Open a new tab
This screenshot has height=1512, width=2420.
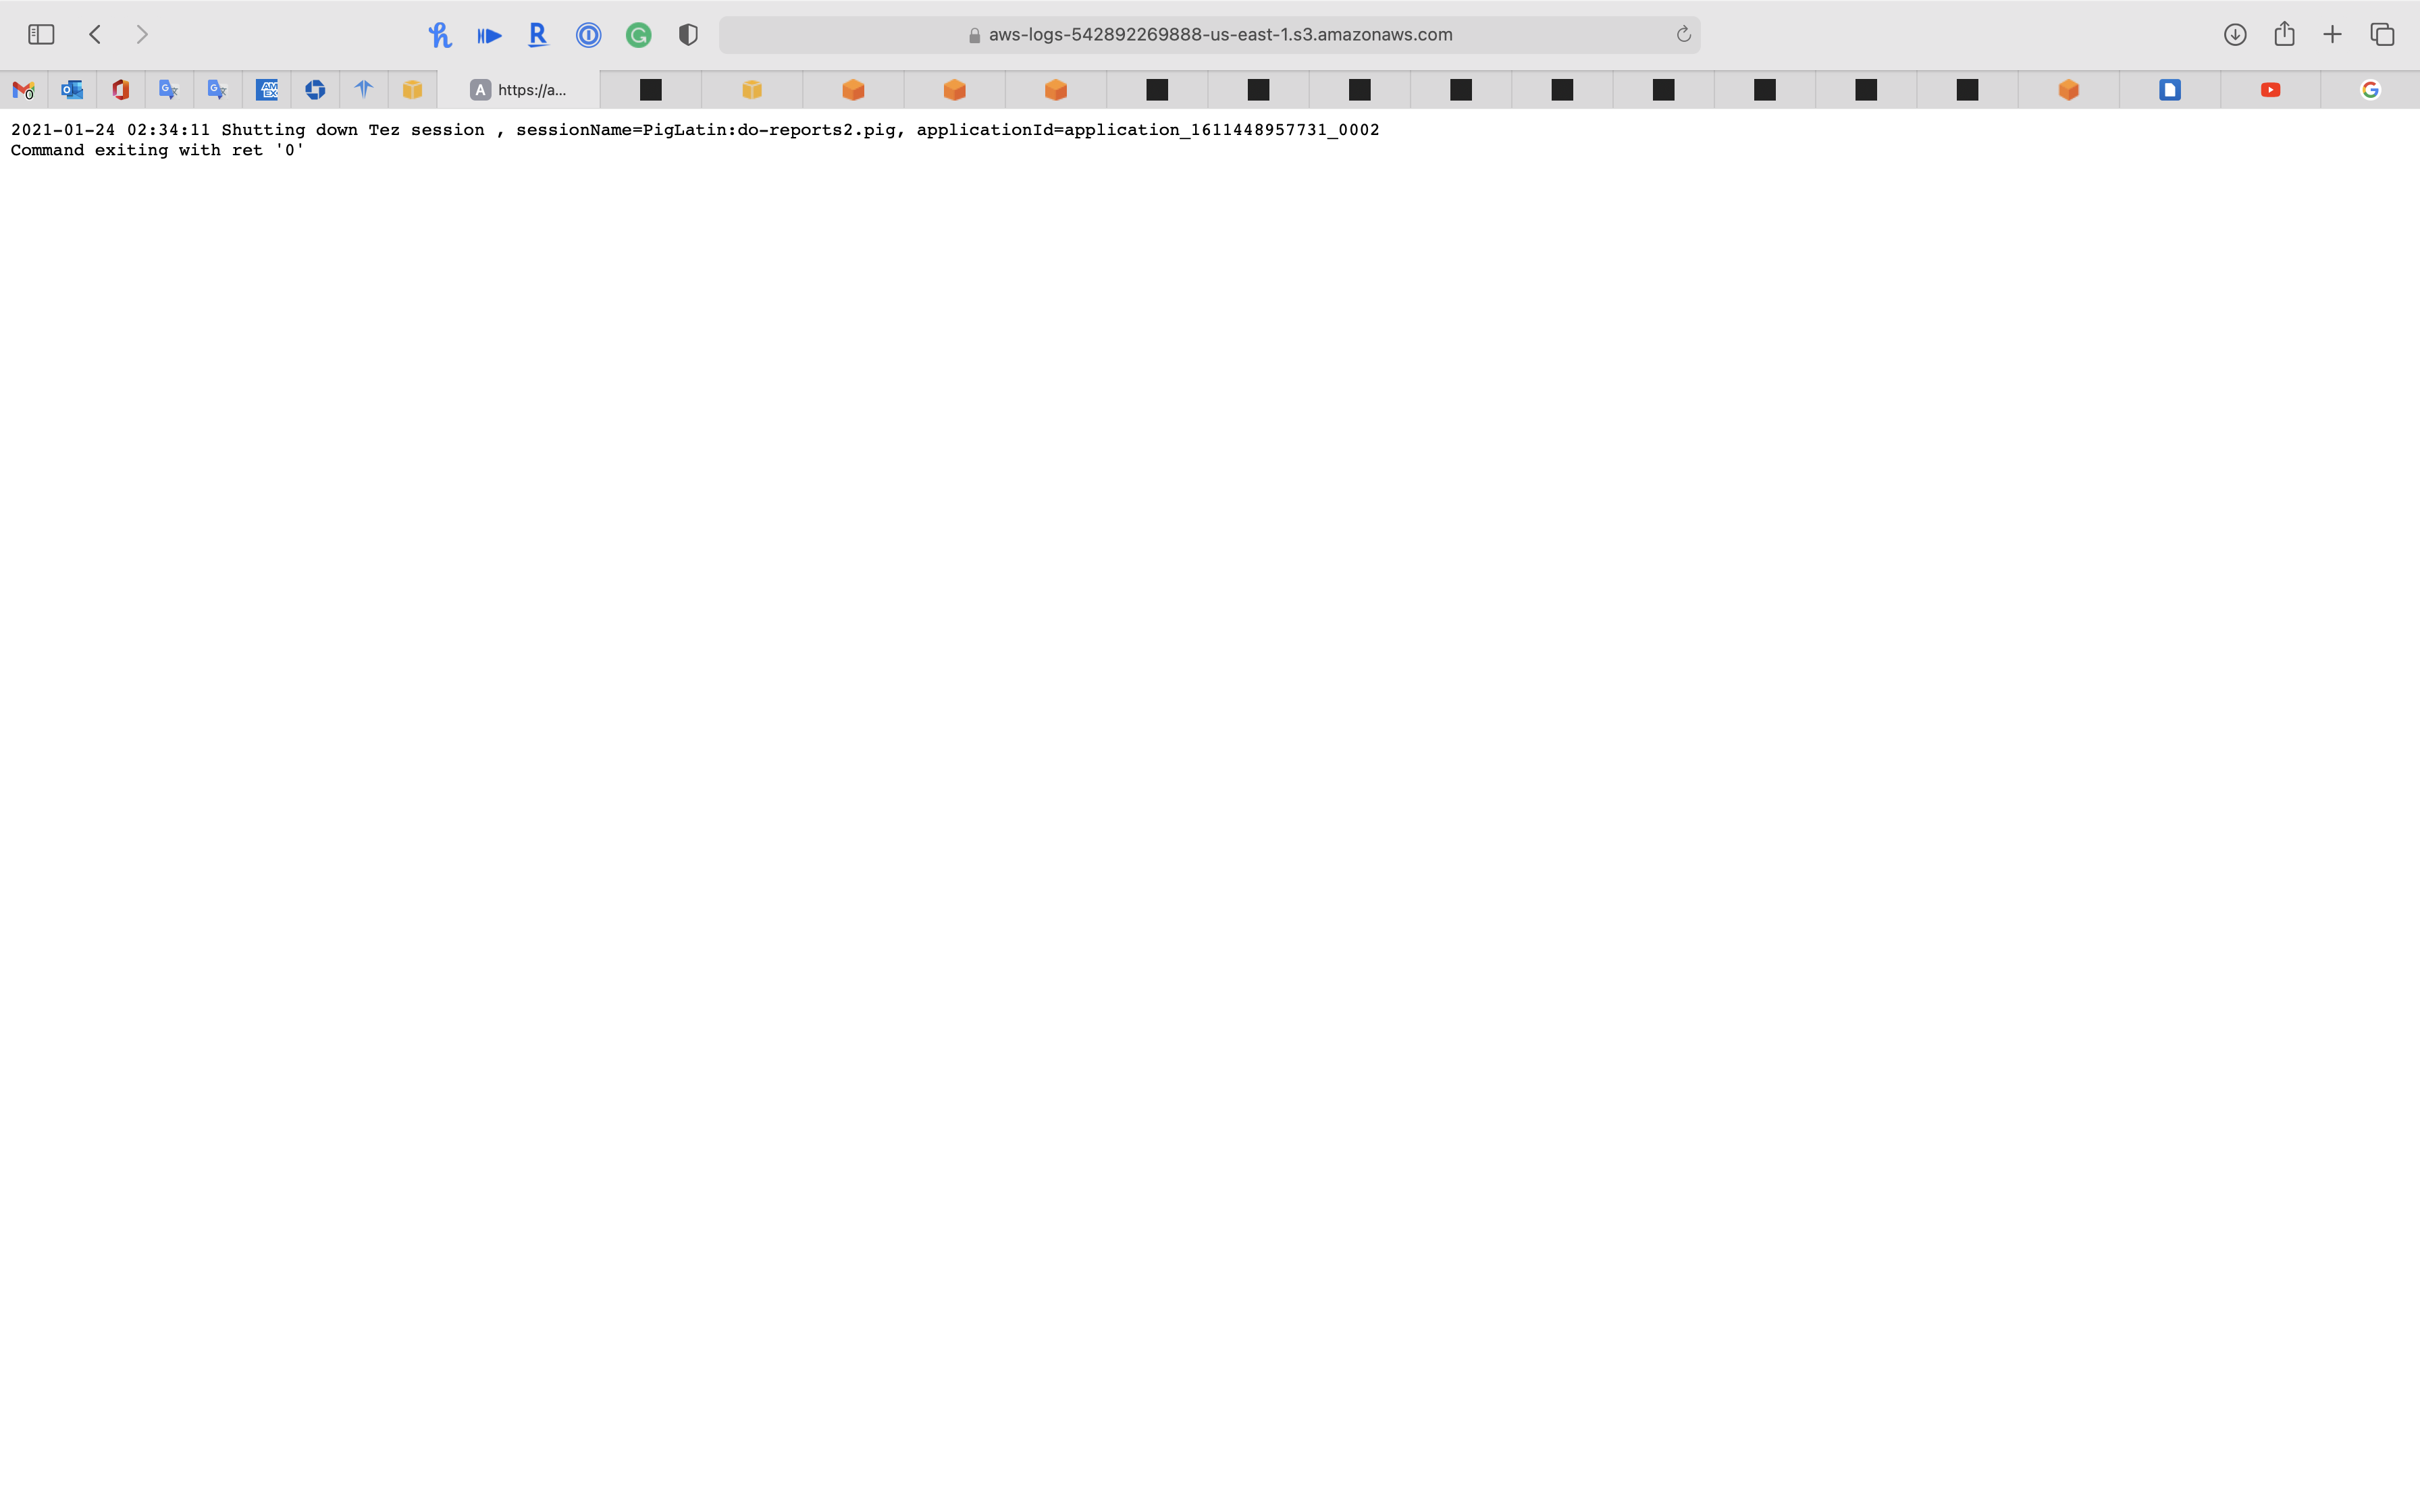tap(2332, 35)
